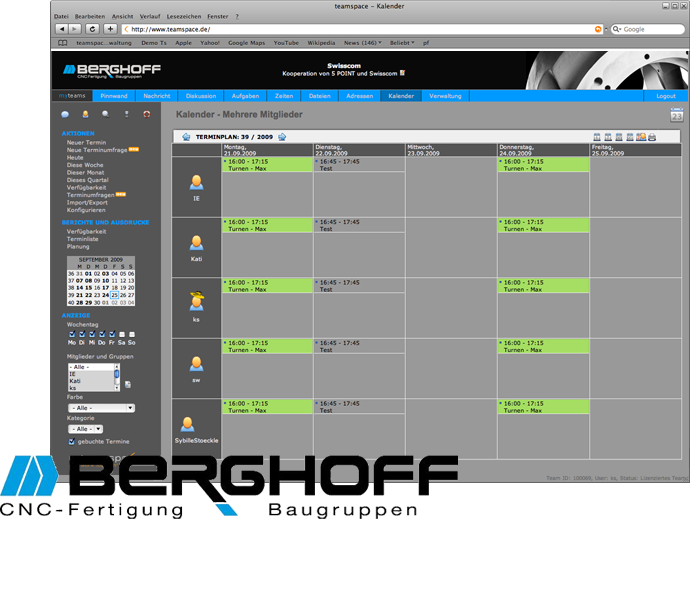The height and width of the screenshot is (600, 690).
Task: Add bookmark with plus button
Action: click(x=110, y=29)
